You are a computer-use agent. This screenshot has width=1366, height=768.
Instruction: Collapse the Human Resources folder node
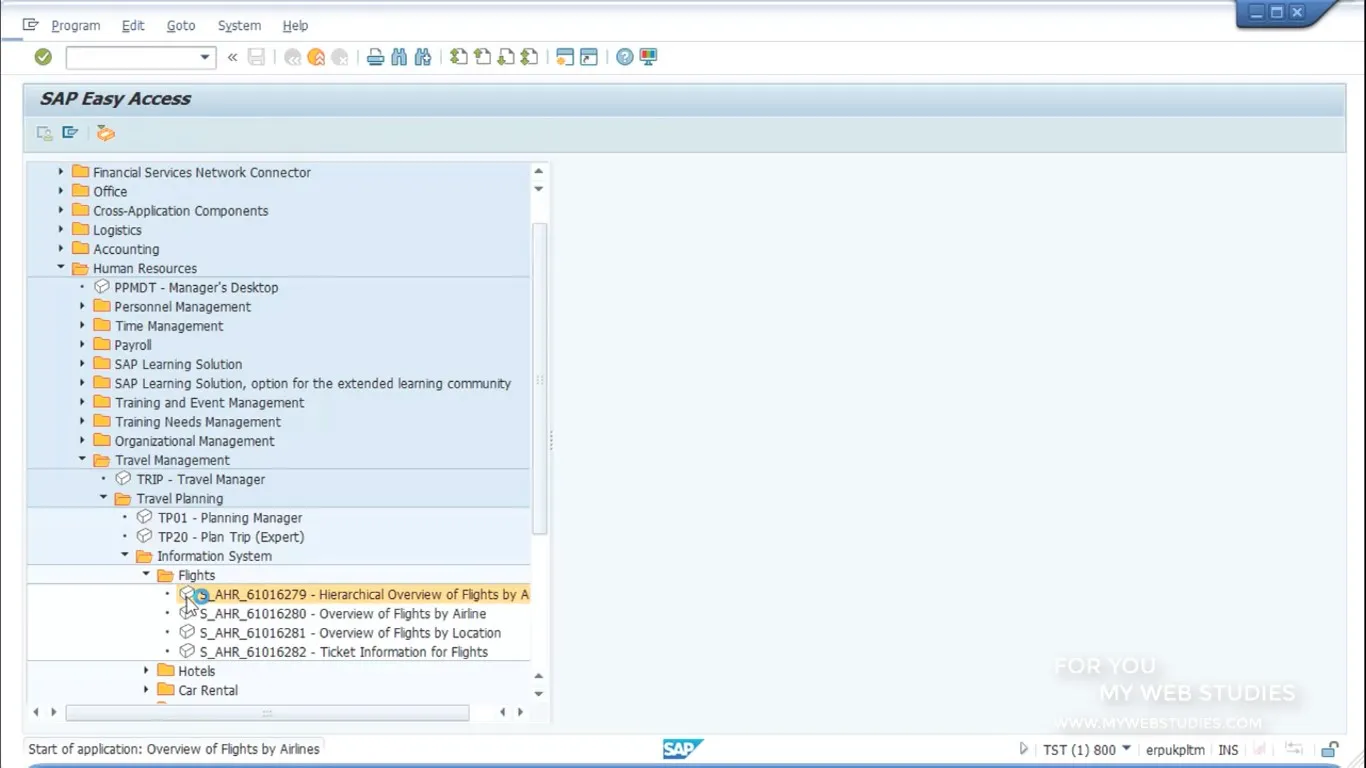[61, 268]
